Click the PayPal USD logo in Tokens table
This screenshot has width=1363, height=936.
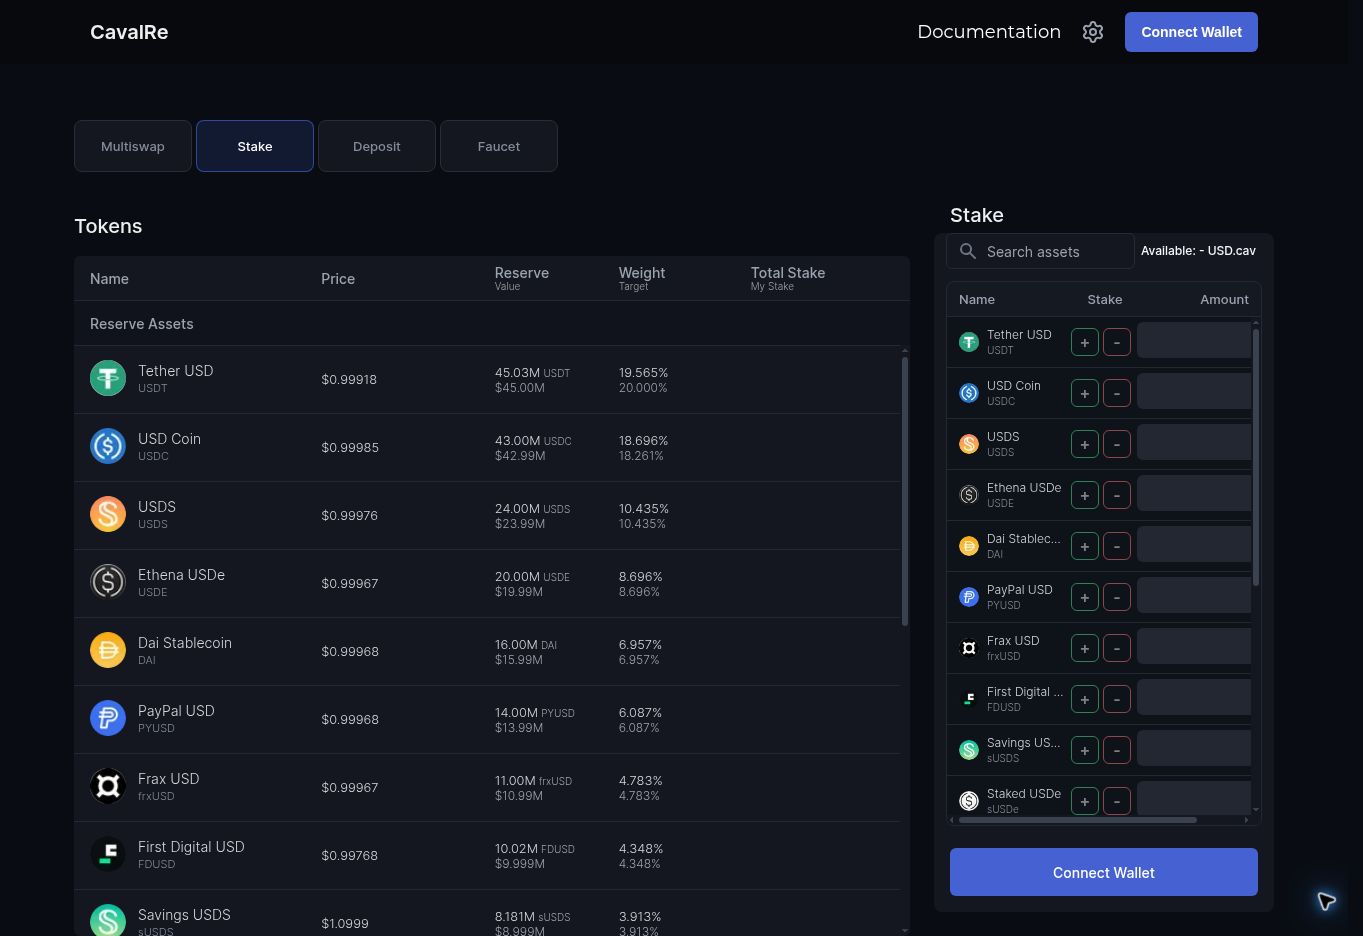click(x=108, y=718)
